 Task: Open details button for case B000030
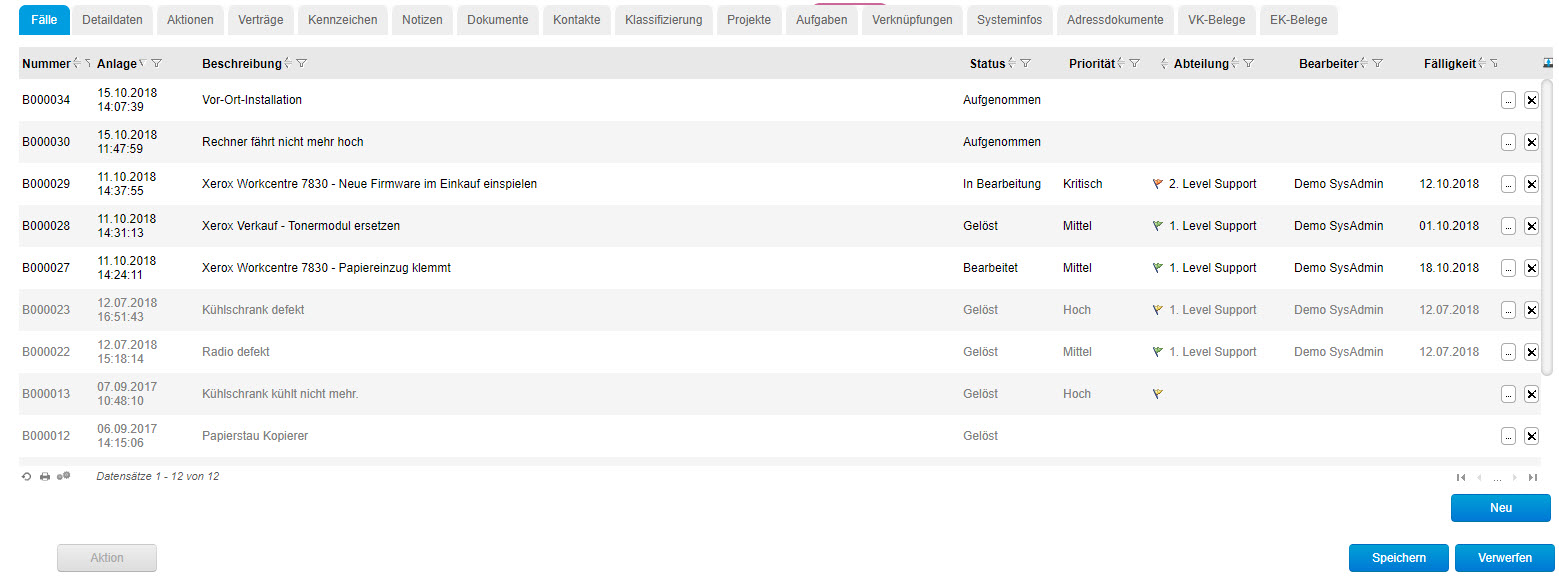coord(1508,142)
